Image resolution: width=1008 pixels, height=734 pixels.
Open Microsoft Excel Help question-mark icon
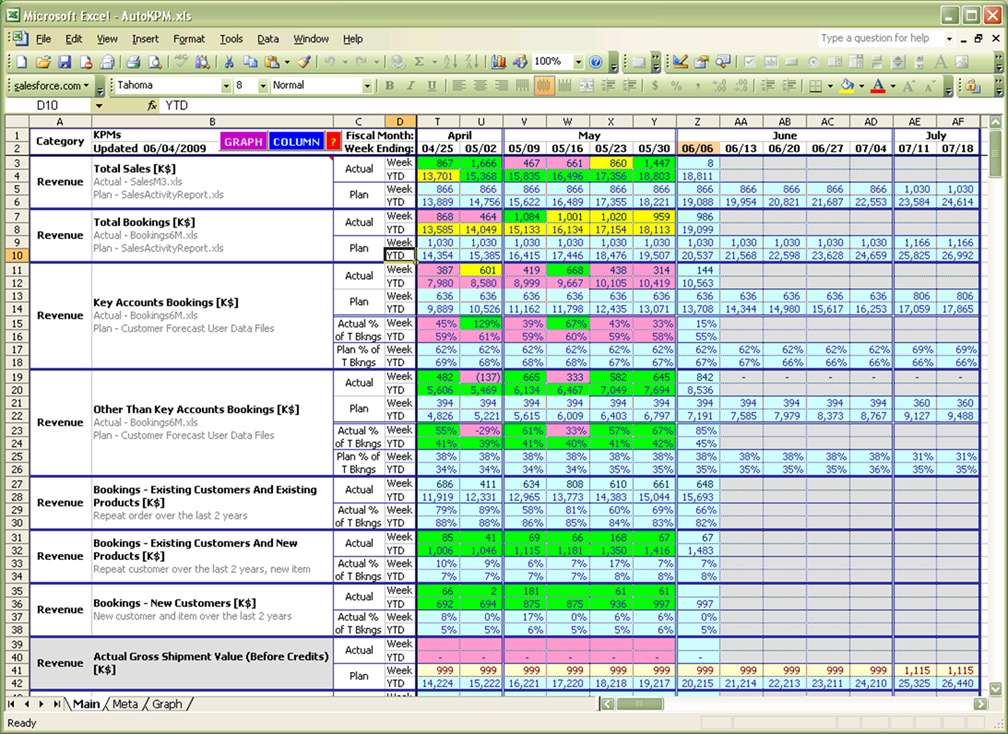point(596,62)
